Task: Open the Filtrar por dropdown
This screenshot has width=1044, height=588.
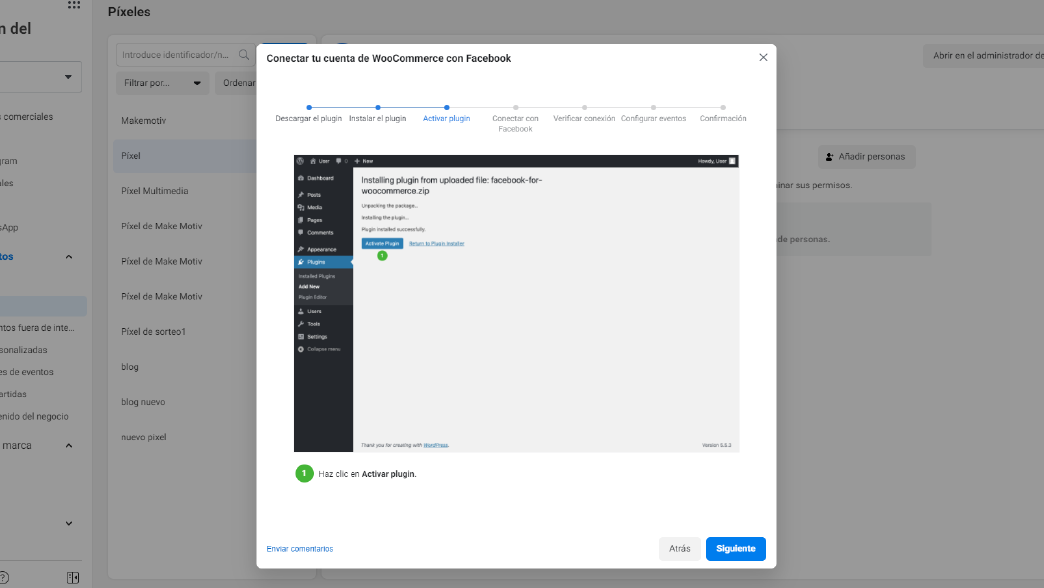Action: [x=162, y=83]
